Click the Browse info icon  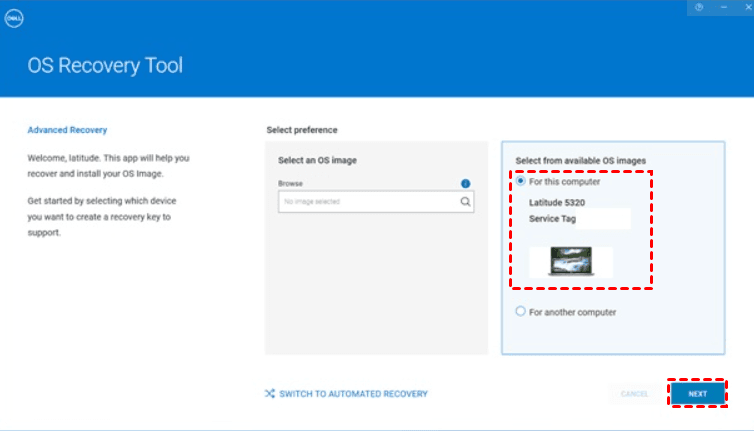coord(465,183)
